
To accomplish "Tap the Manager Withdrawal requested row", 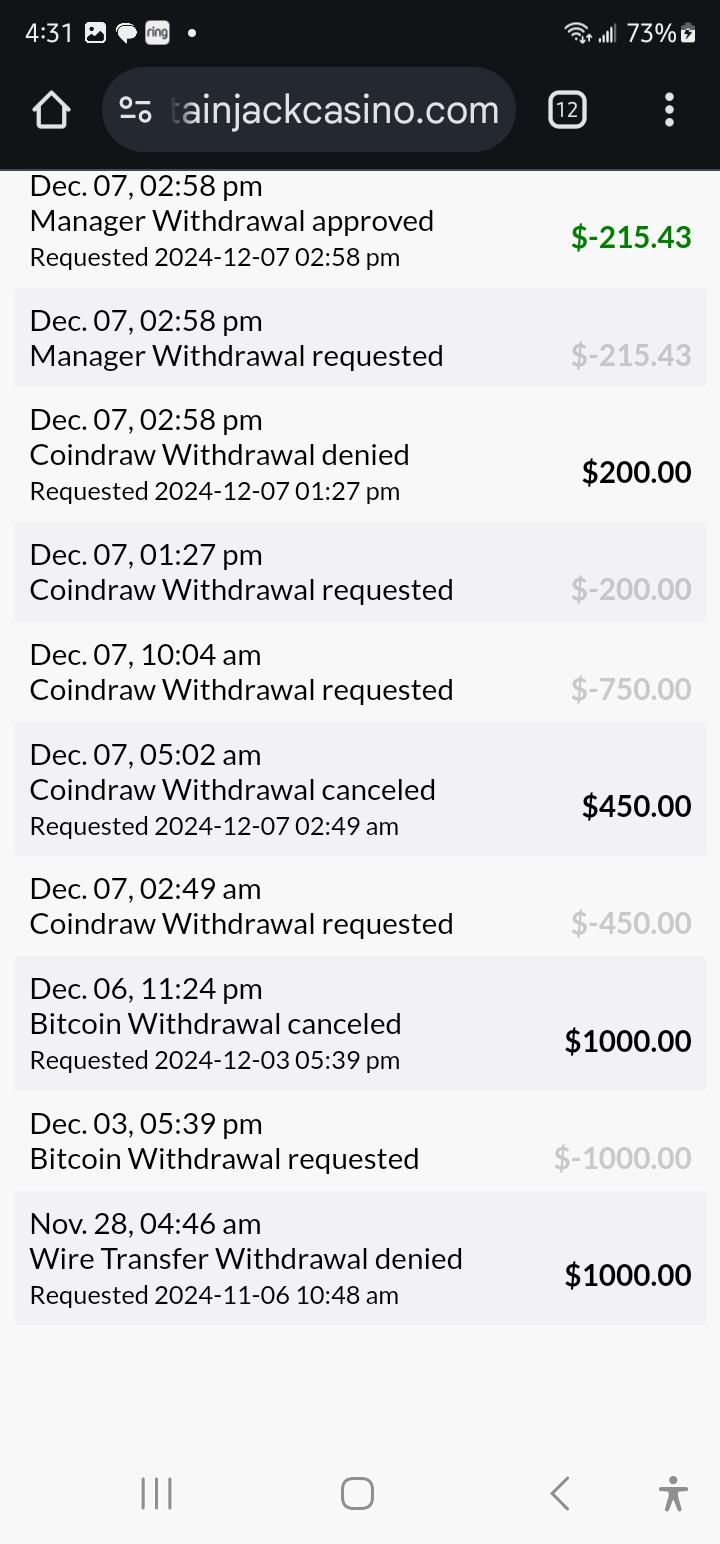I will [236, 356].
